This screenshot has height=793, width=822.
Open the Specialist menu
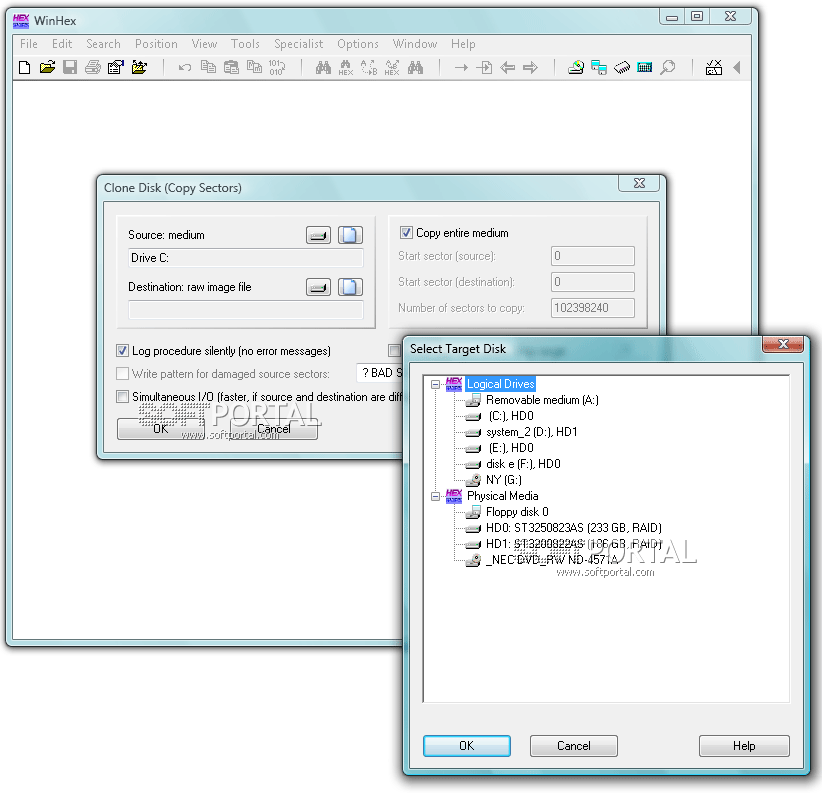298,44
